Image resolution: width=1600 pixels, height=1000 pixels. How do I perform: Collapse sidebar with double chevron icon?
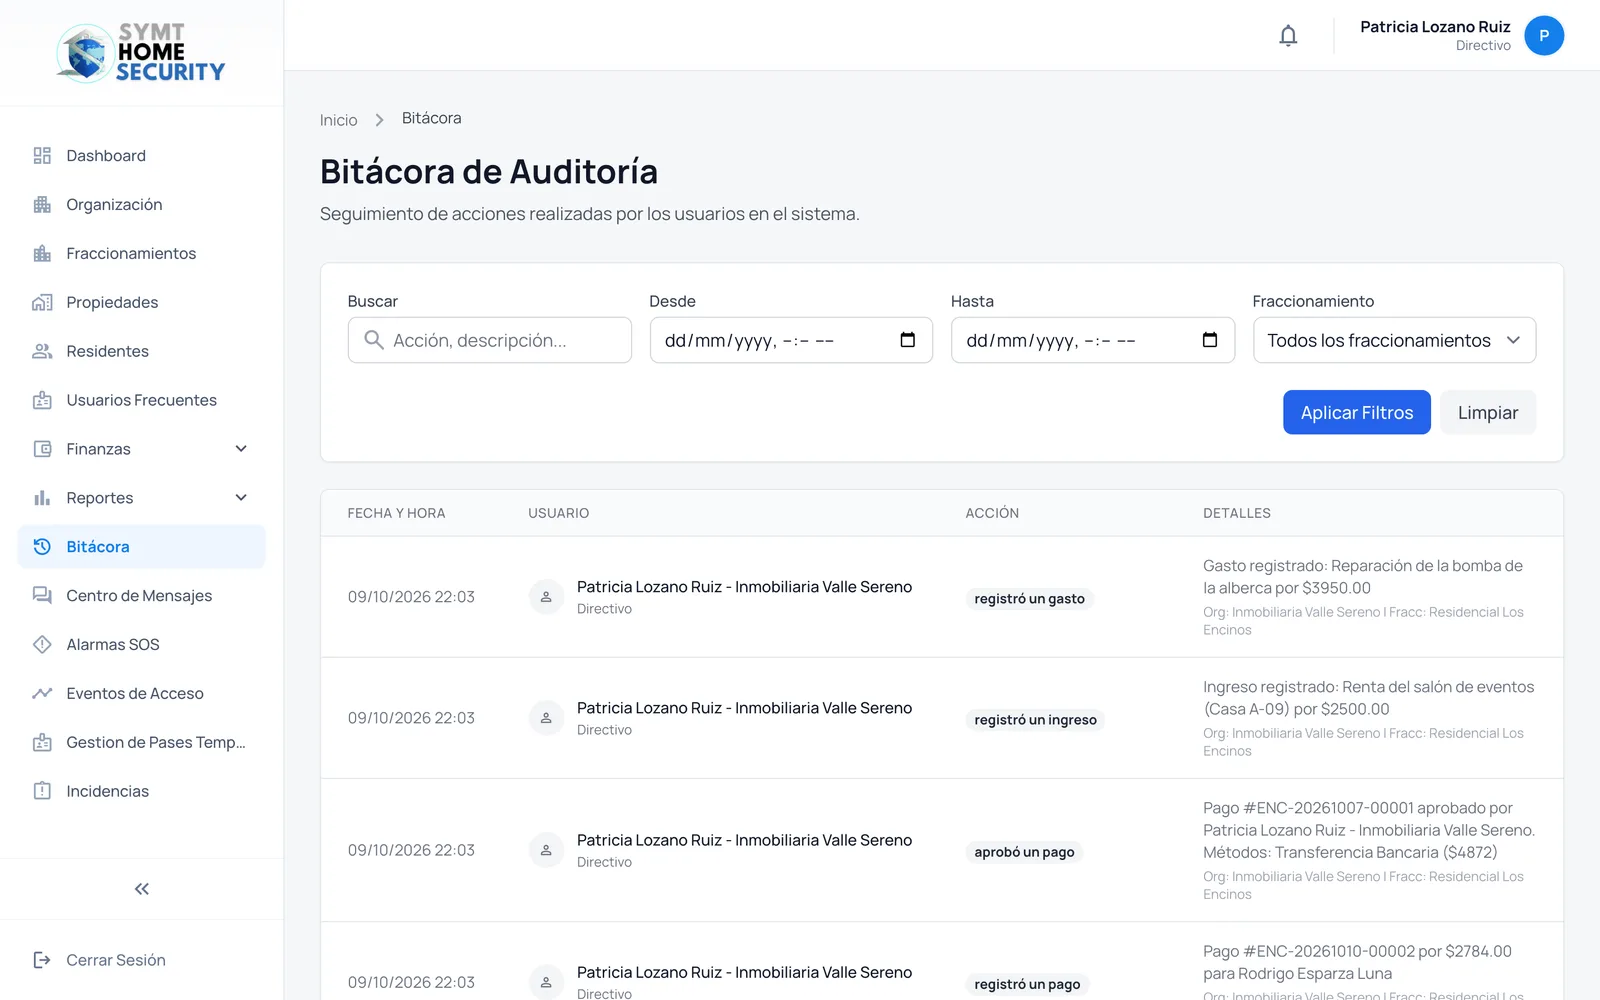click(x=142, y=889)
